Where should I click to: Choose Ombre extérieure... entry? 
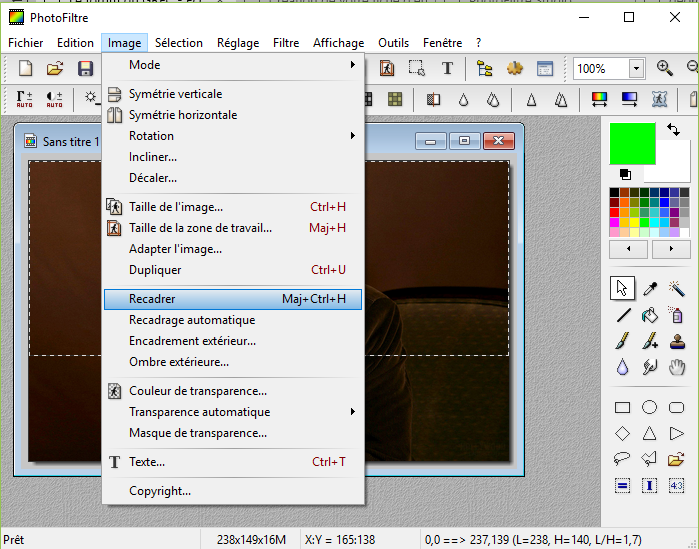point(234,362)
